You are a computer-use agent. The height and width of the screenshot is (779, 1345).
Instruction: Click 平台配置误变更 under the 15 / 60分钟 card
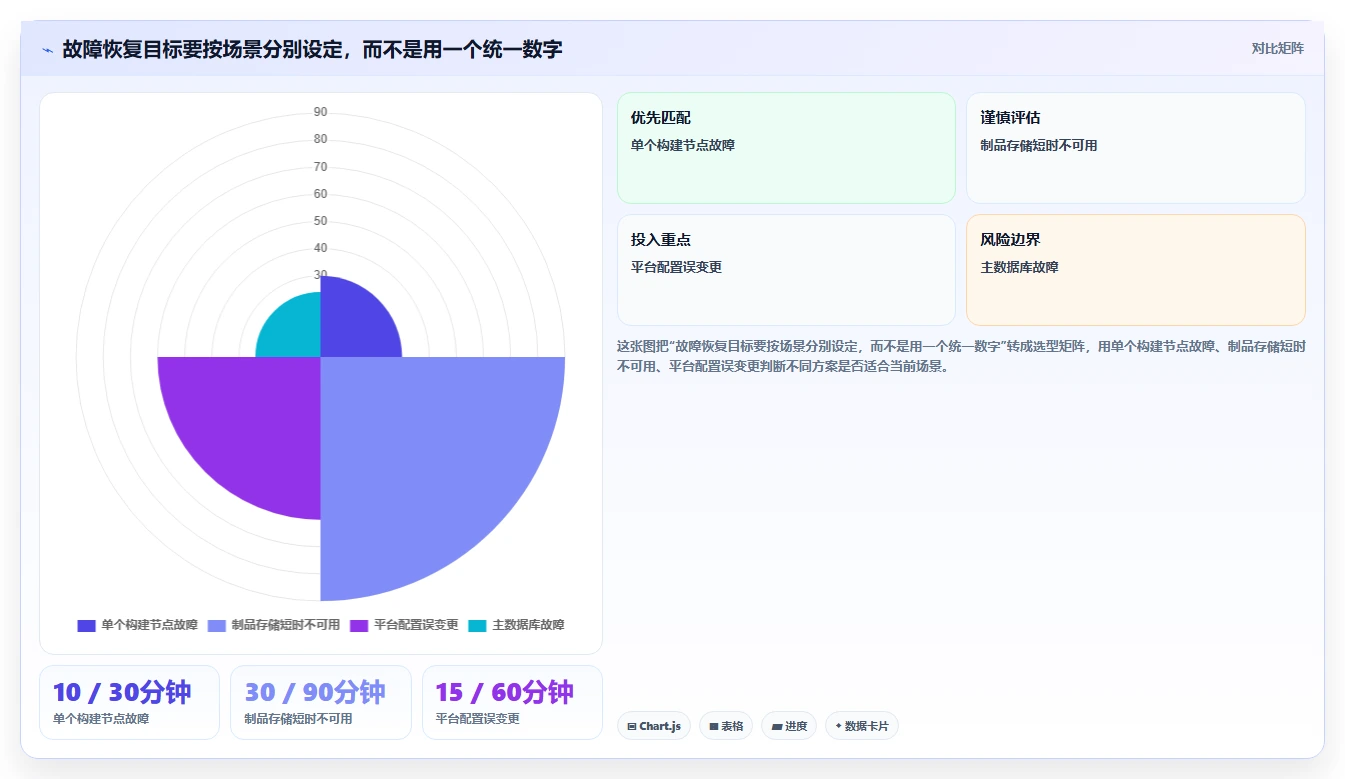[x=478, y=719]
